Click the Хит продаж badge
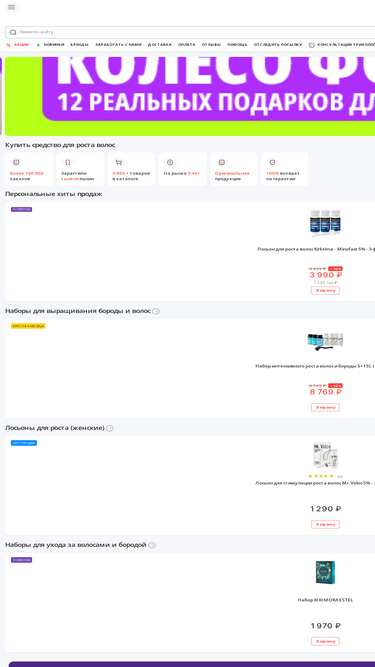 [24, 443]
